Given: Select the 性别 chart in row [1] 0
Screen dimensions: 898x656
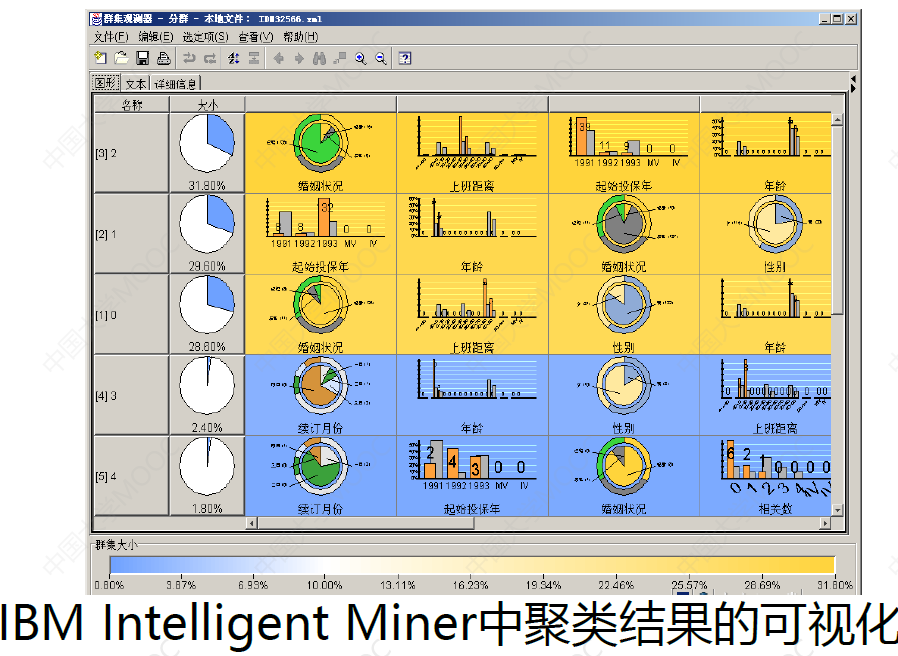Looking at the screenshot, I should click(624, 315).
